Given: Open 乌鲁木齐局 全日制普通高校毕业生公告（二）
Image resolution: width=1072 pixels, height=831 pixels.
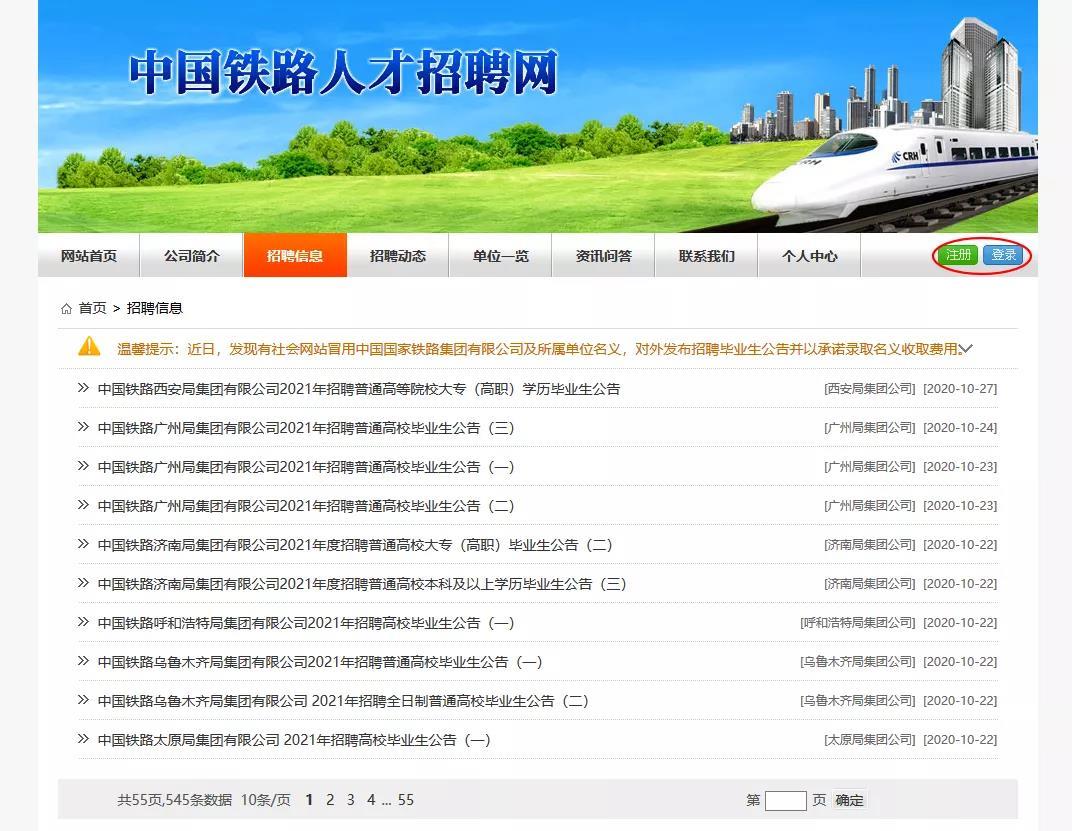Looking at the screenshot, I should (x=343, y=701).
